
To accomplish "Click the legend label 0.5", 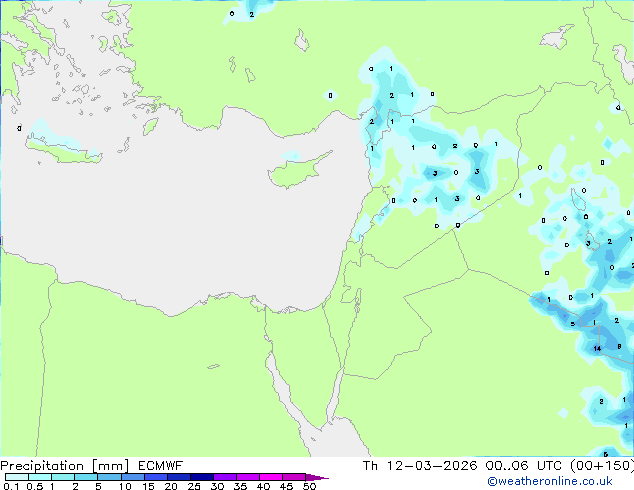I will pos(34,486).
